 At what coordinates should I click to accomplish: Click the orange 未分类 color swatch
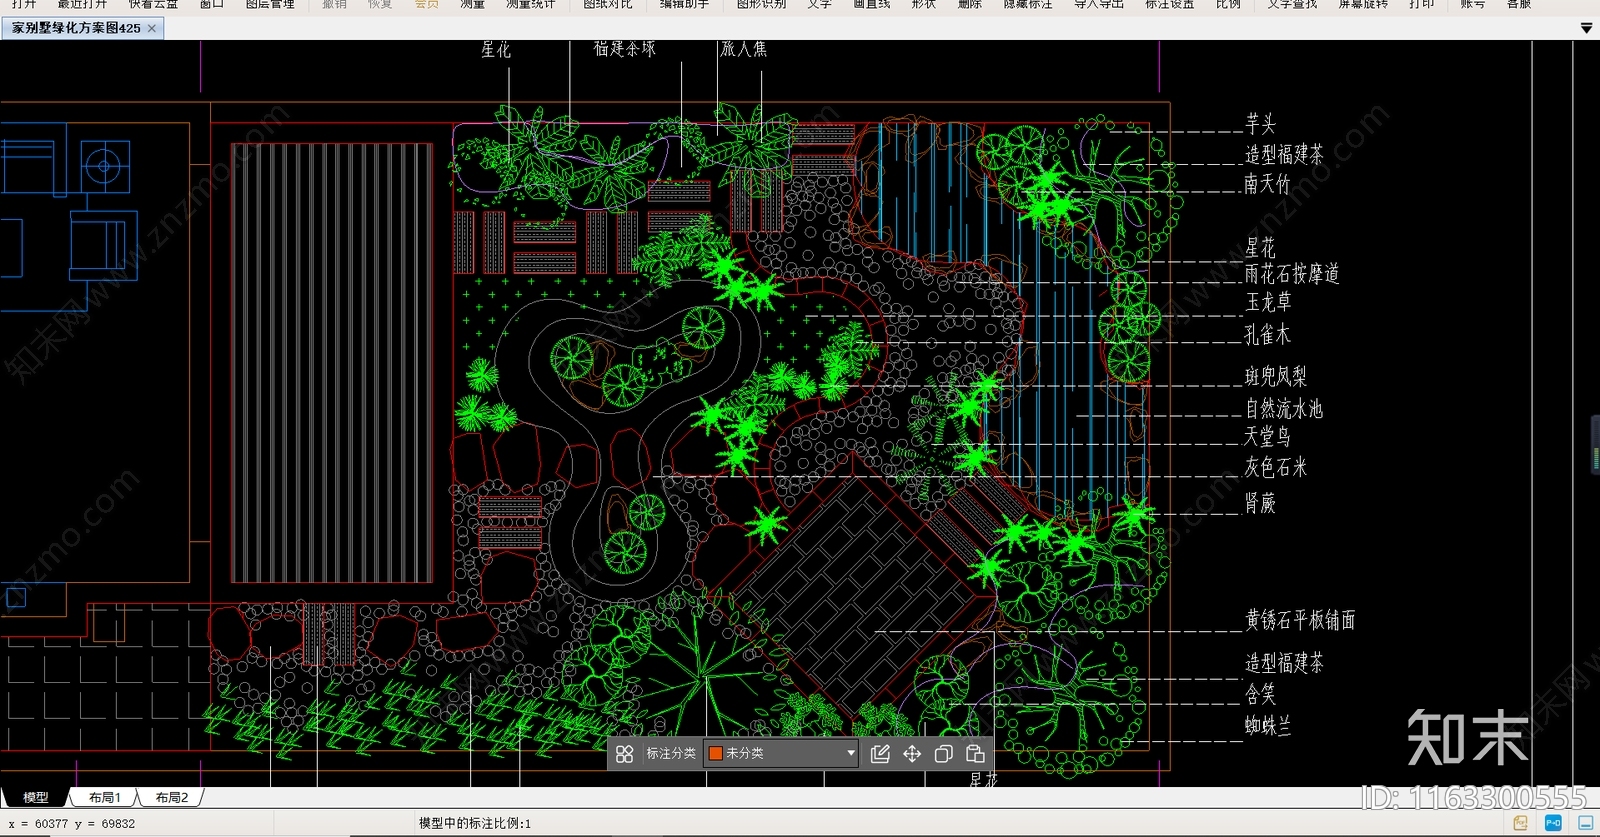(715, 753)
